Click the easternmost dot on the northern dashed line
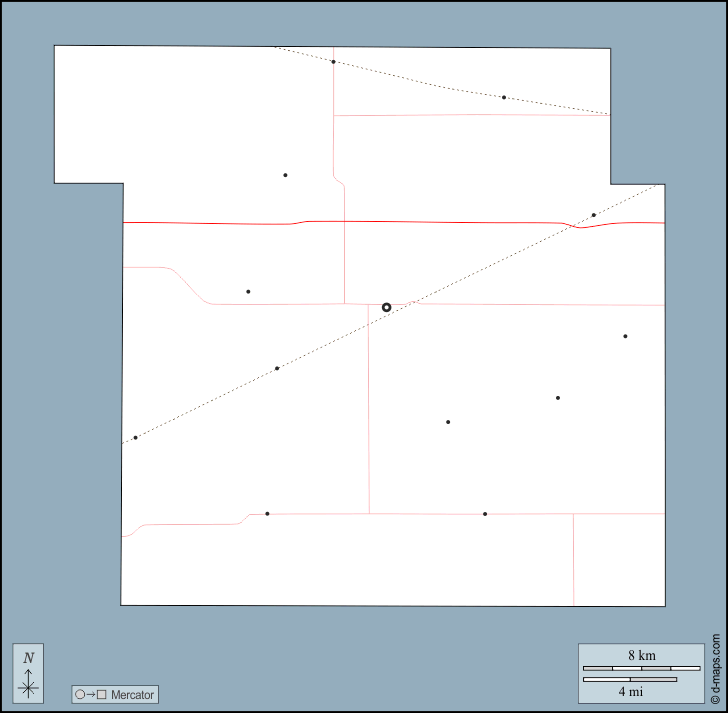The width and height of the screenshot is (728, 713). 504,98
